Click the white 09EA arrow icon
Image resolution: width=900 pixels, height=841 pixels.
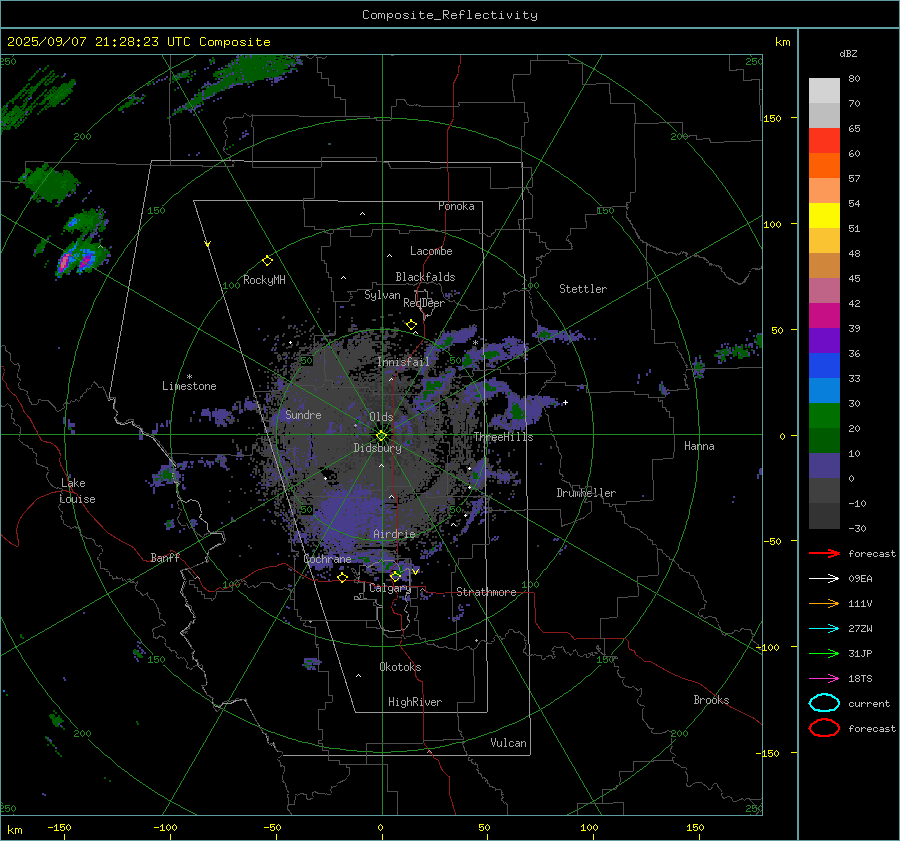(824, 579)
